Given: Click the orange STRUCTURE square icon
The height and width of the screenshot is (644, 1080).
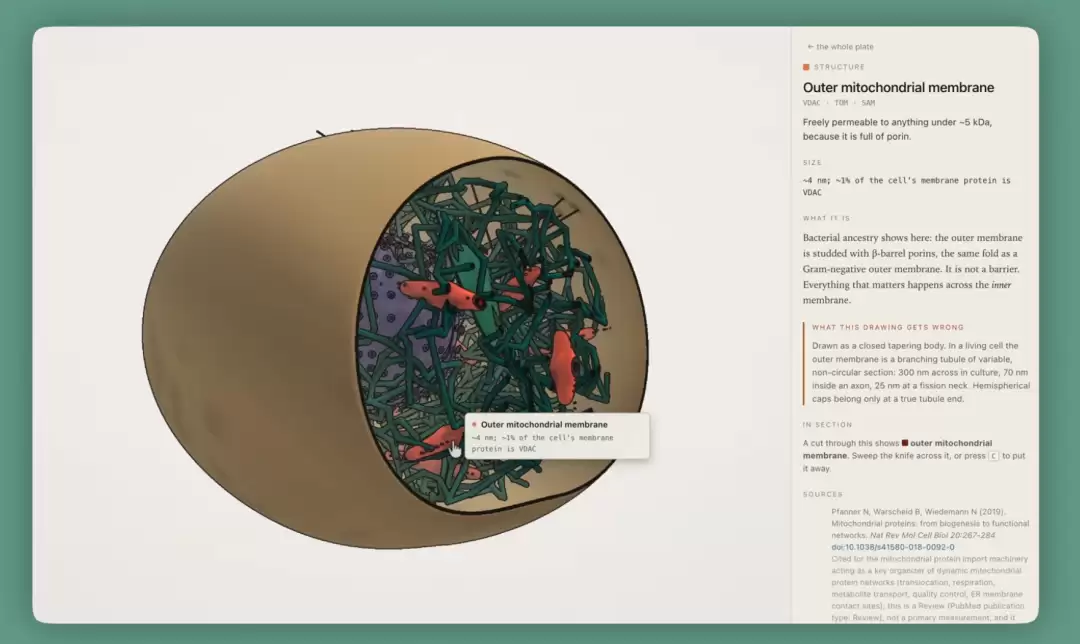Looking at the screenshot, I should tap(806, 67).
